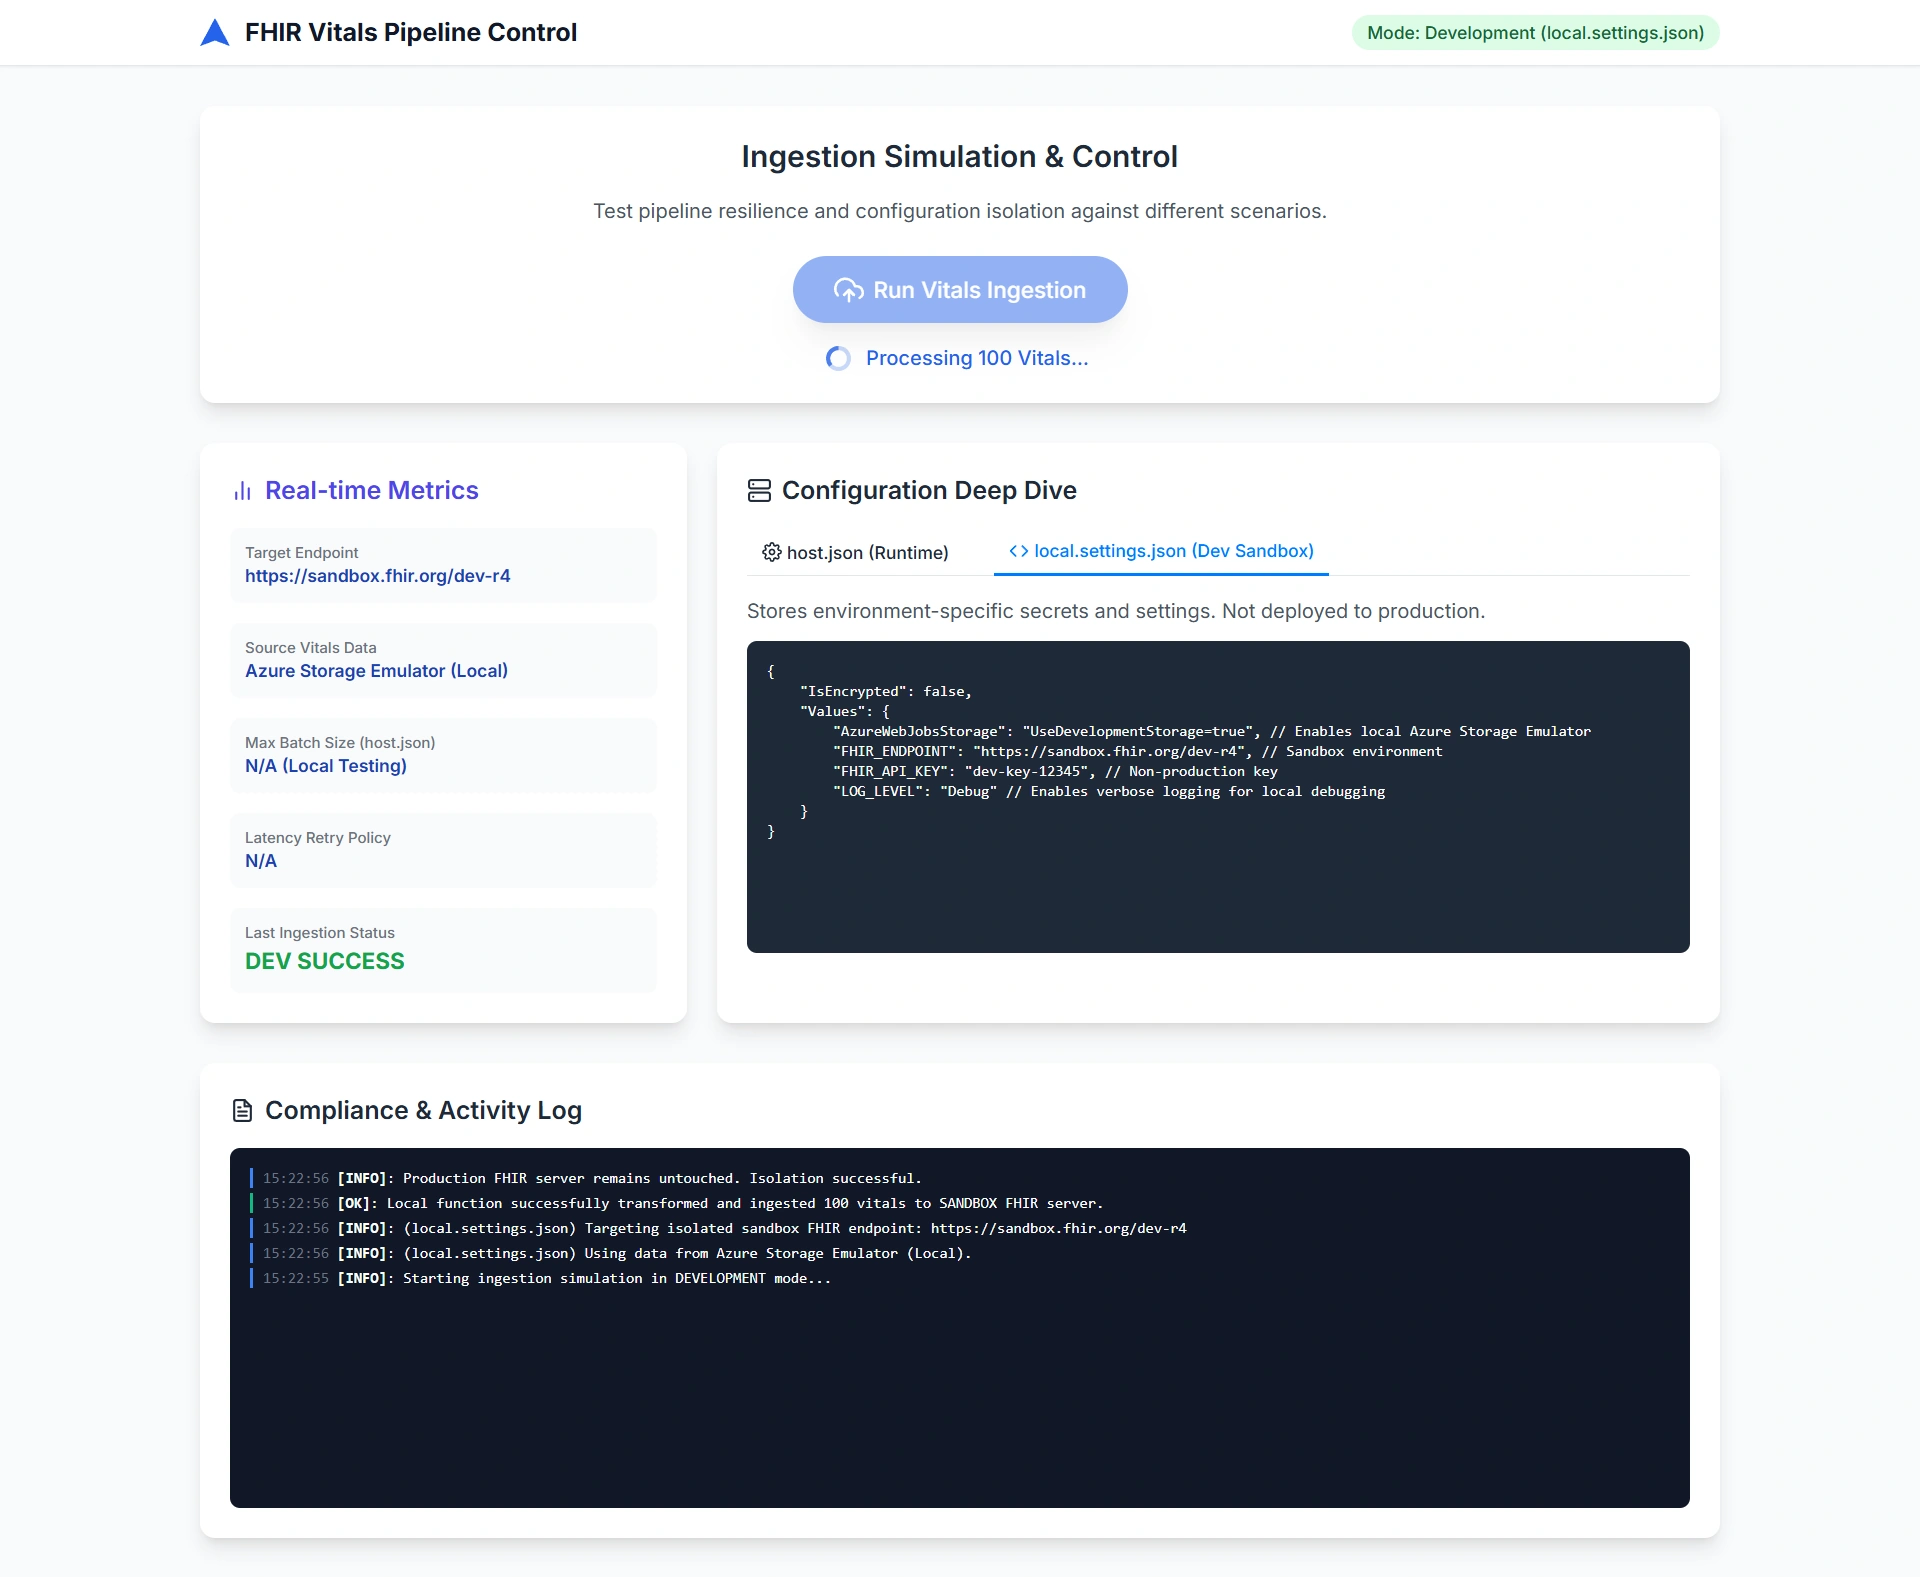Click the Target Endpoint label
The image size is (1920, 1577).
(x=302, y=553)
